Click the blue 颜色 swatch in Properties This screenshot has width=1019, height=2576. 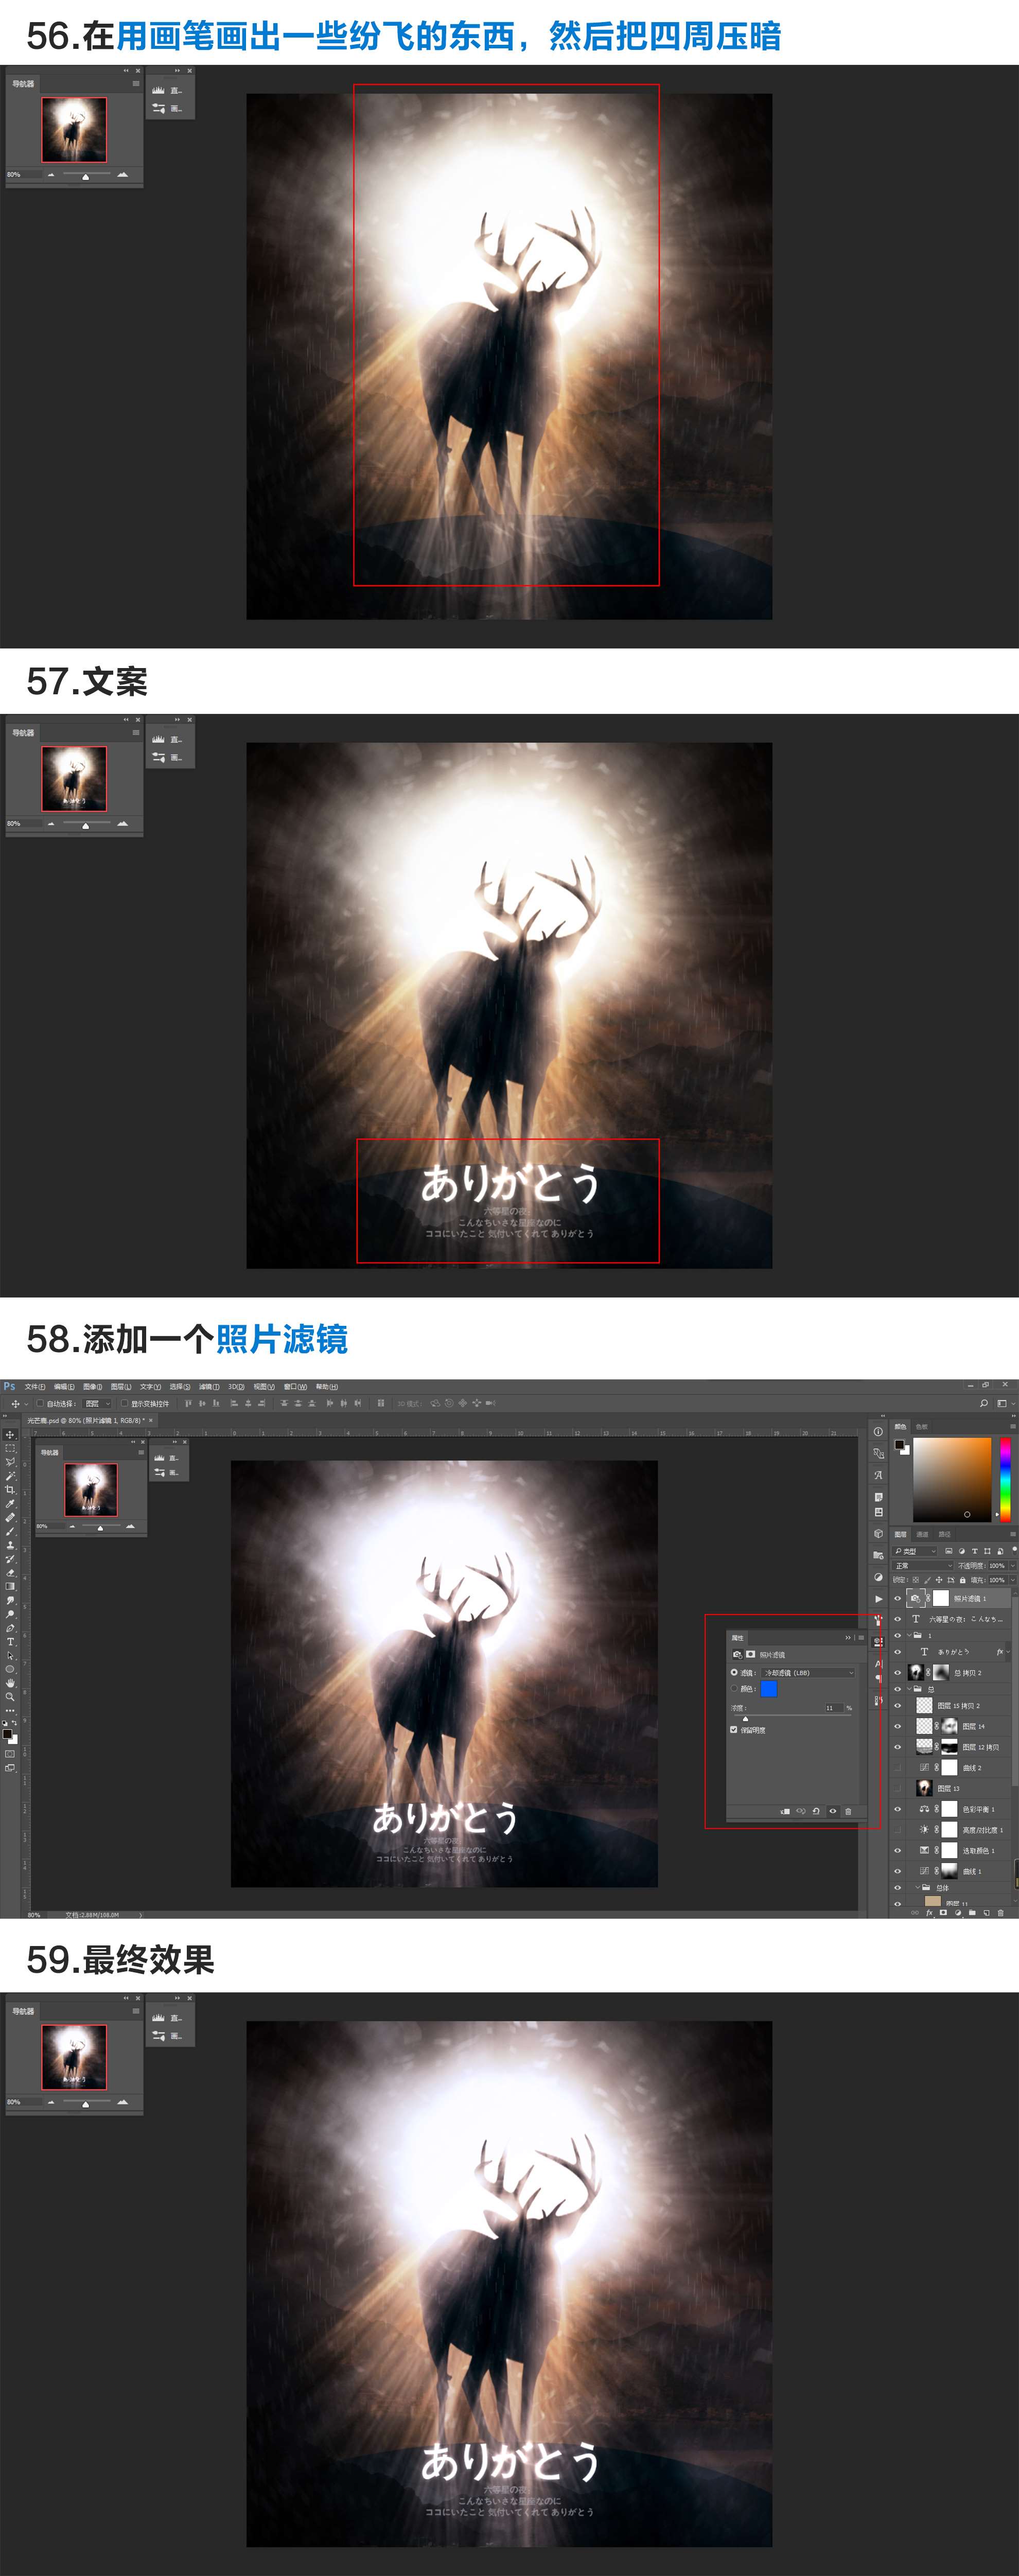769,1689
